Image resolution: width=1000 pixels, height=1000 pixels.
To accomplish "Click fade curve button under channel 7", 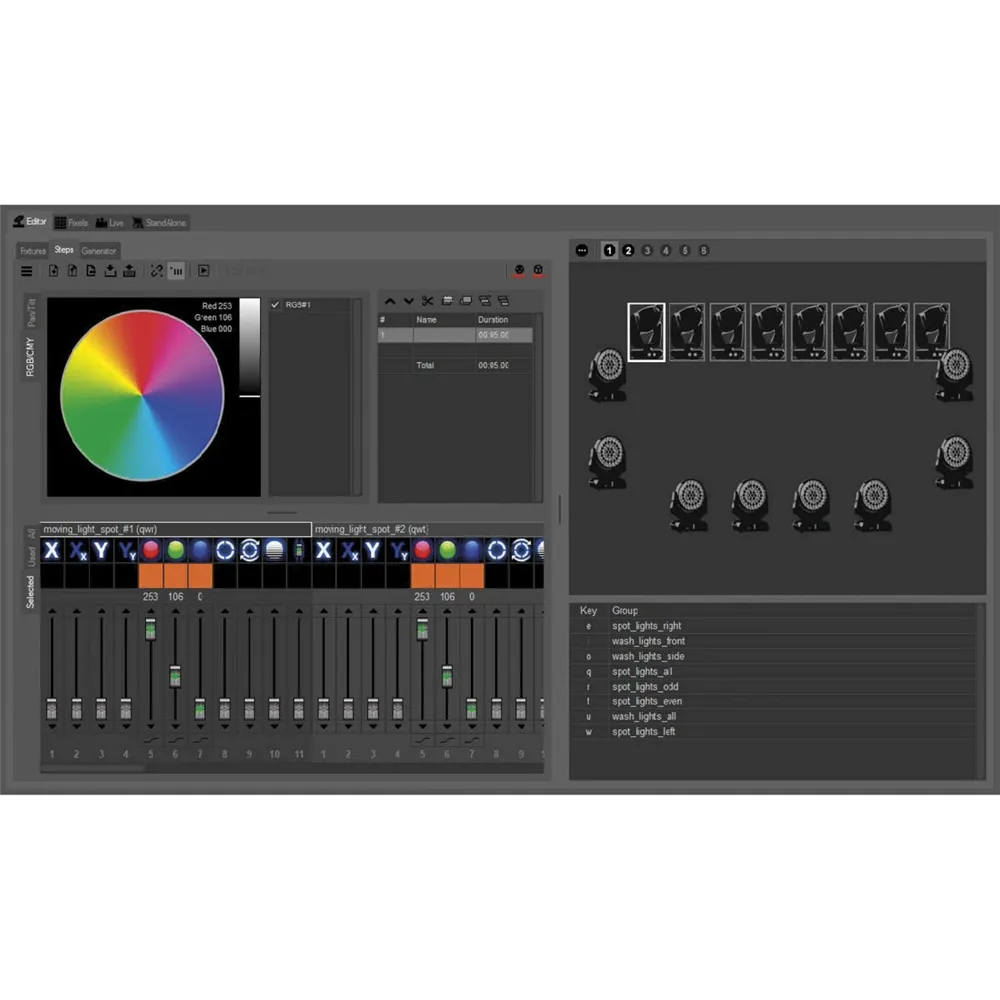I will [x=199, y=740].
